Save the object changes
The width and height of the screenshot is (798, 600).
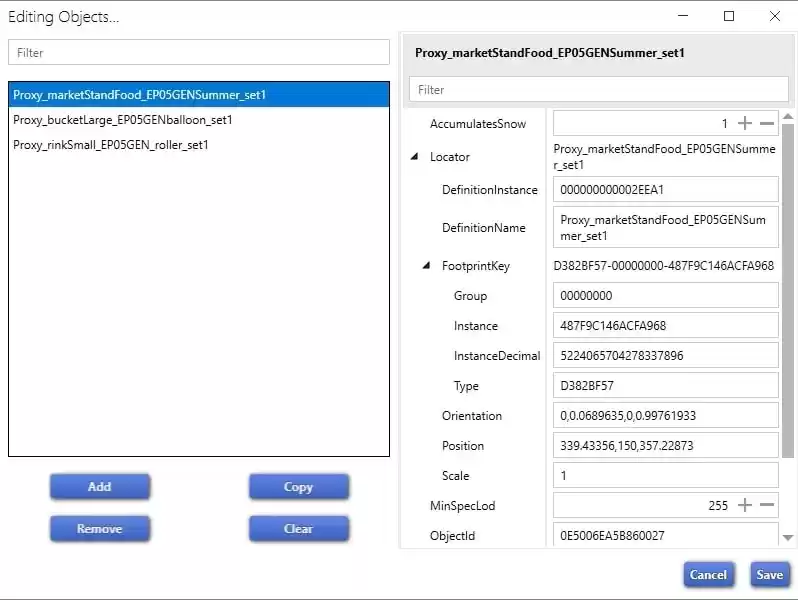tap(769, 575)
